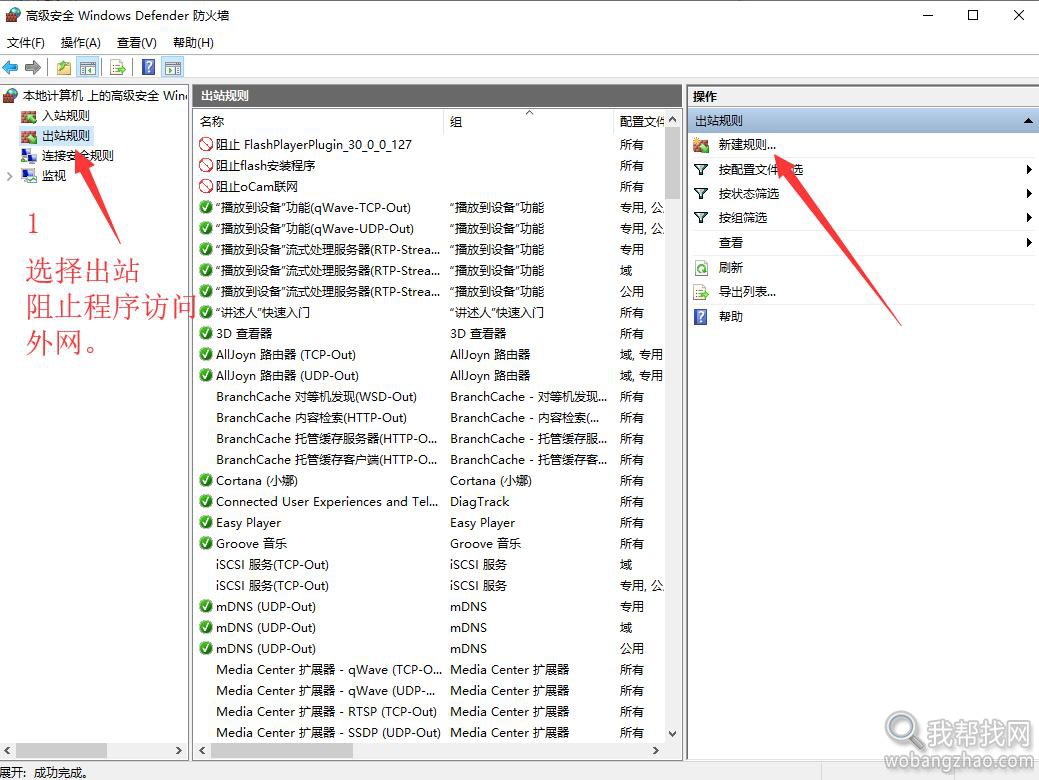The height and width of the screenshot is (780, 1039).
Task: Open the 文件(F) menu
Action: click(x=26, y=43)
